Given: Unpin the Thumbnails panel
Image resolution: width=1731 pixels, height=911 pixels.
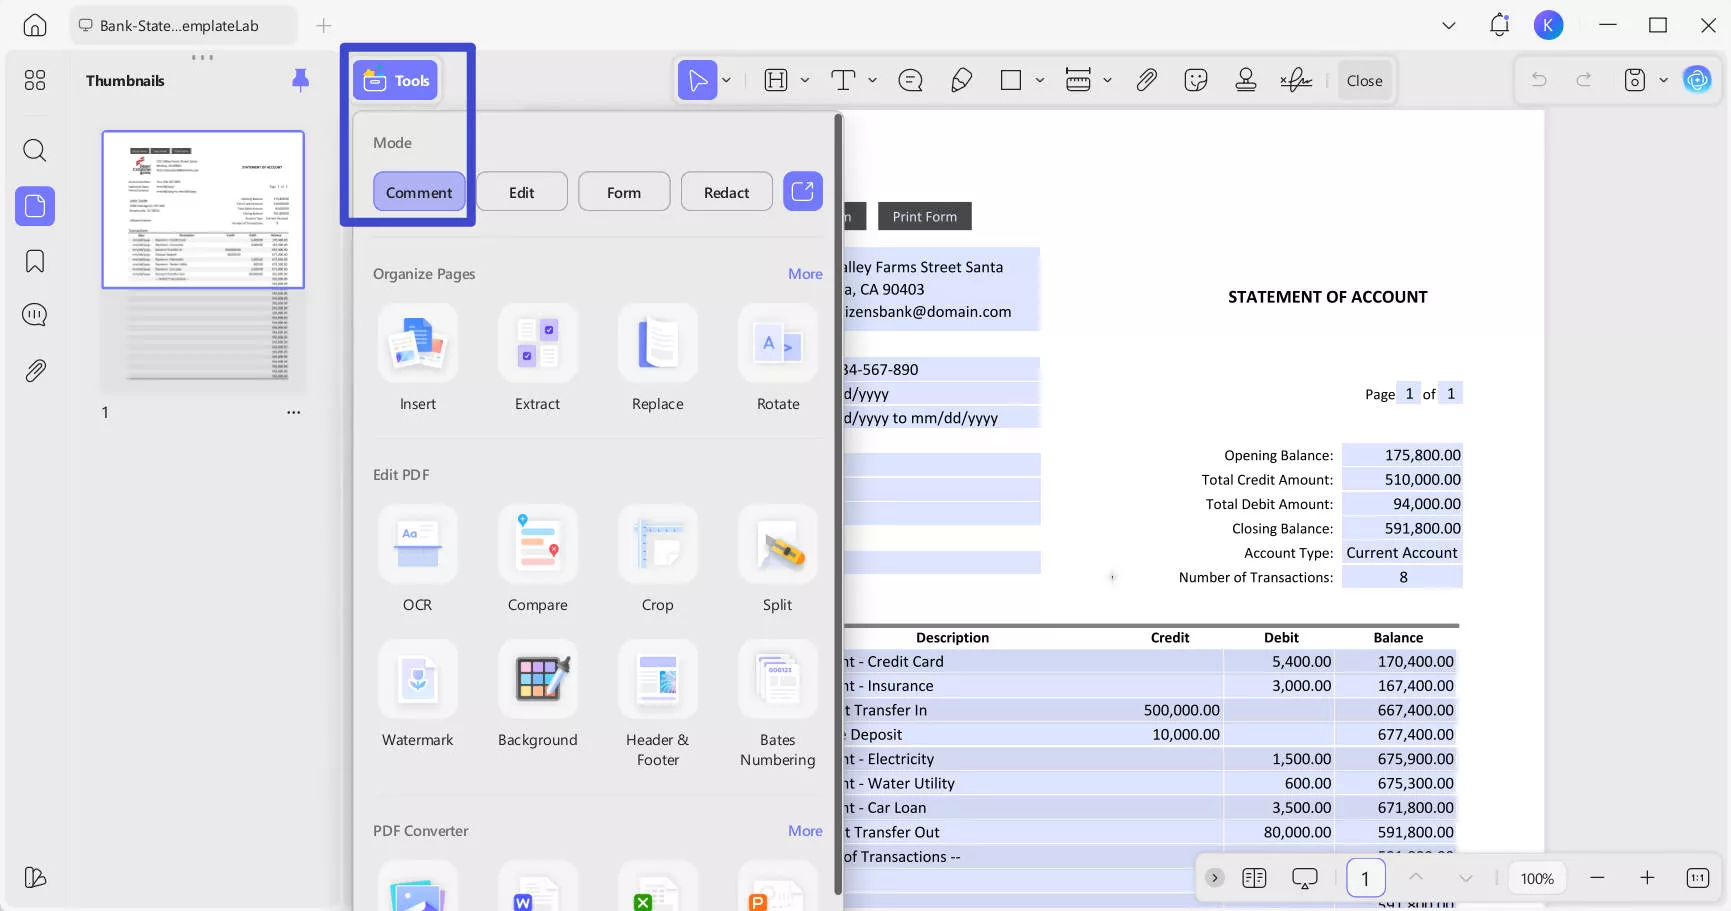Looking at the screenshot, I should 300,80.
